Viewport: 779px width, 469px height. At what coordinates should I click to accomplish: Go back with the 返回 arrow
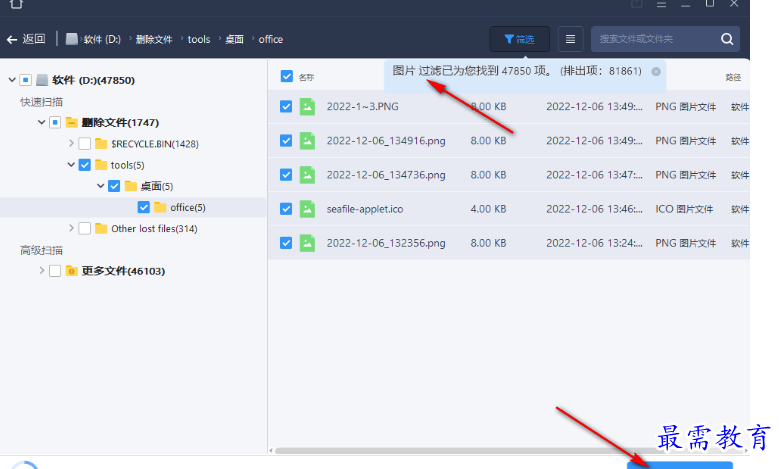(26, 39)
